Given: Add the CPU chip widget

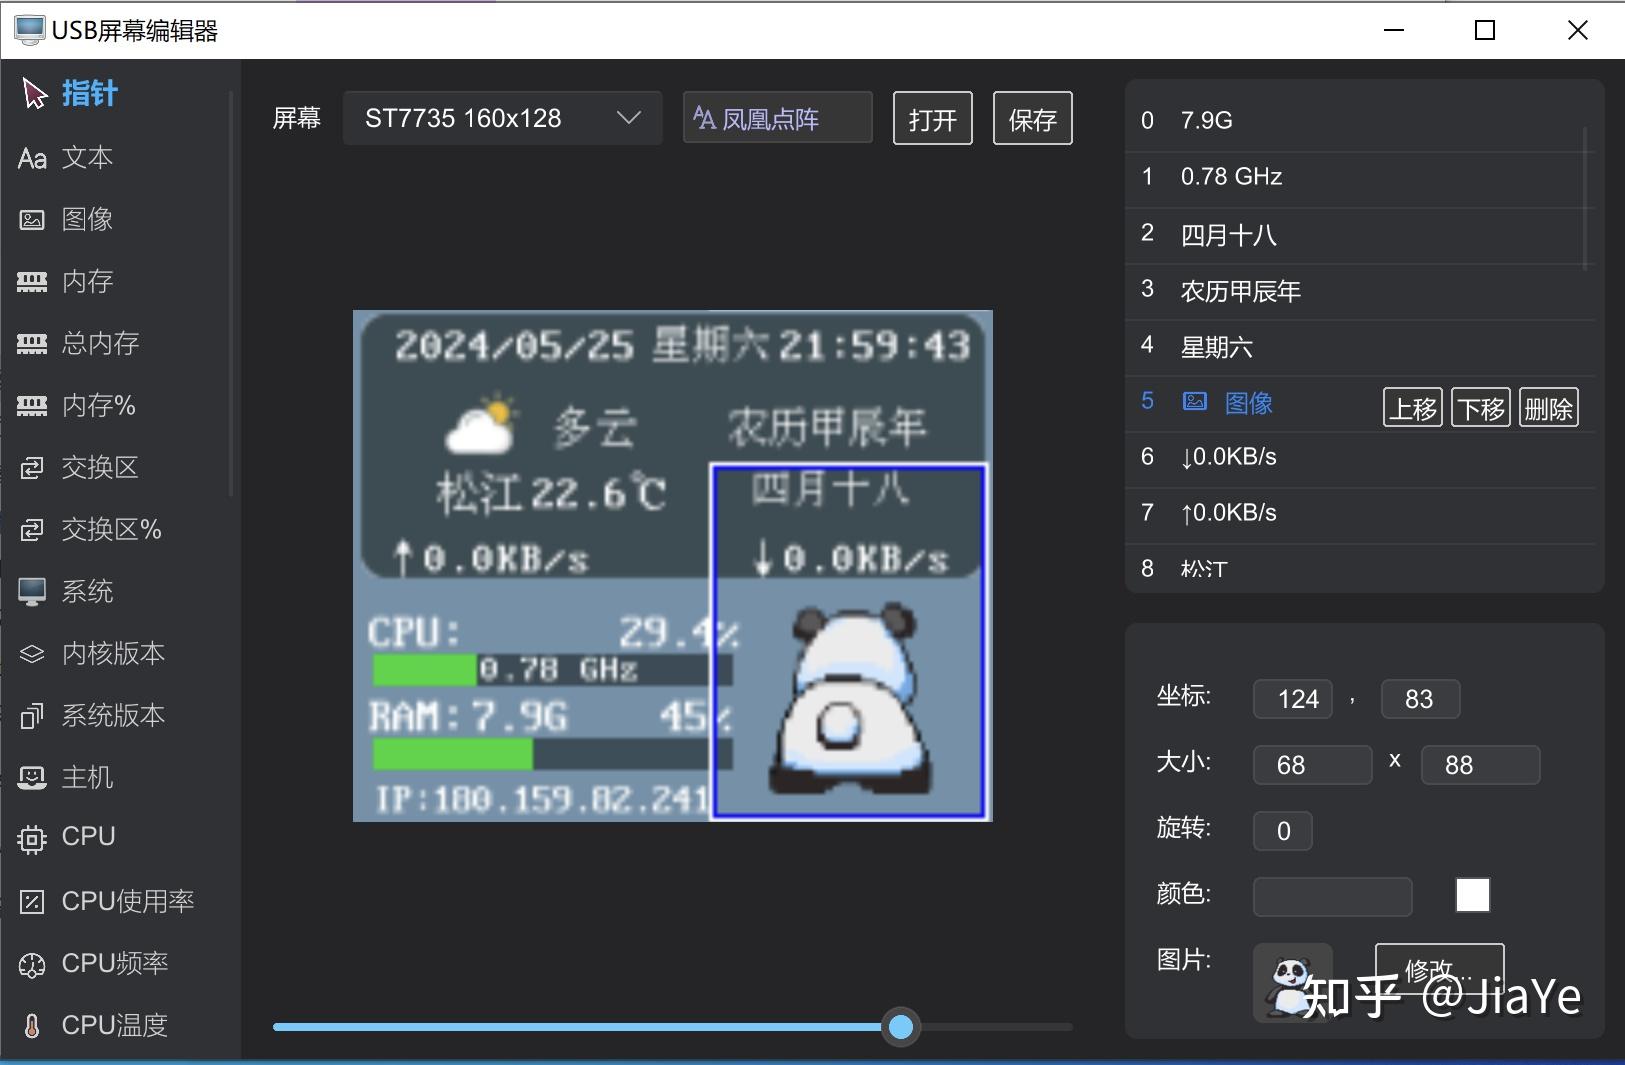Looking at the screenshot, I should pos(66,837).
